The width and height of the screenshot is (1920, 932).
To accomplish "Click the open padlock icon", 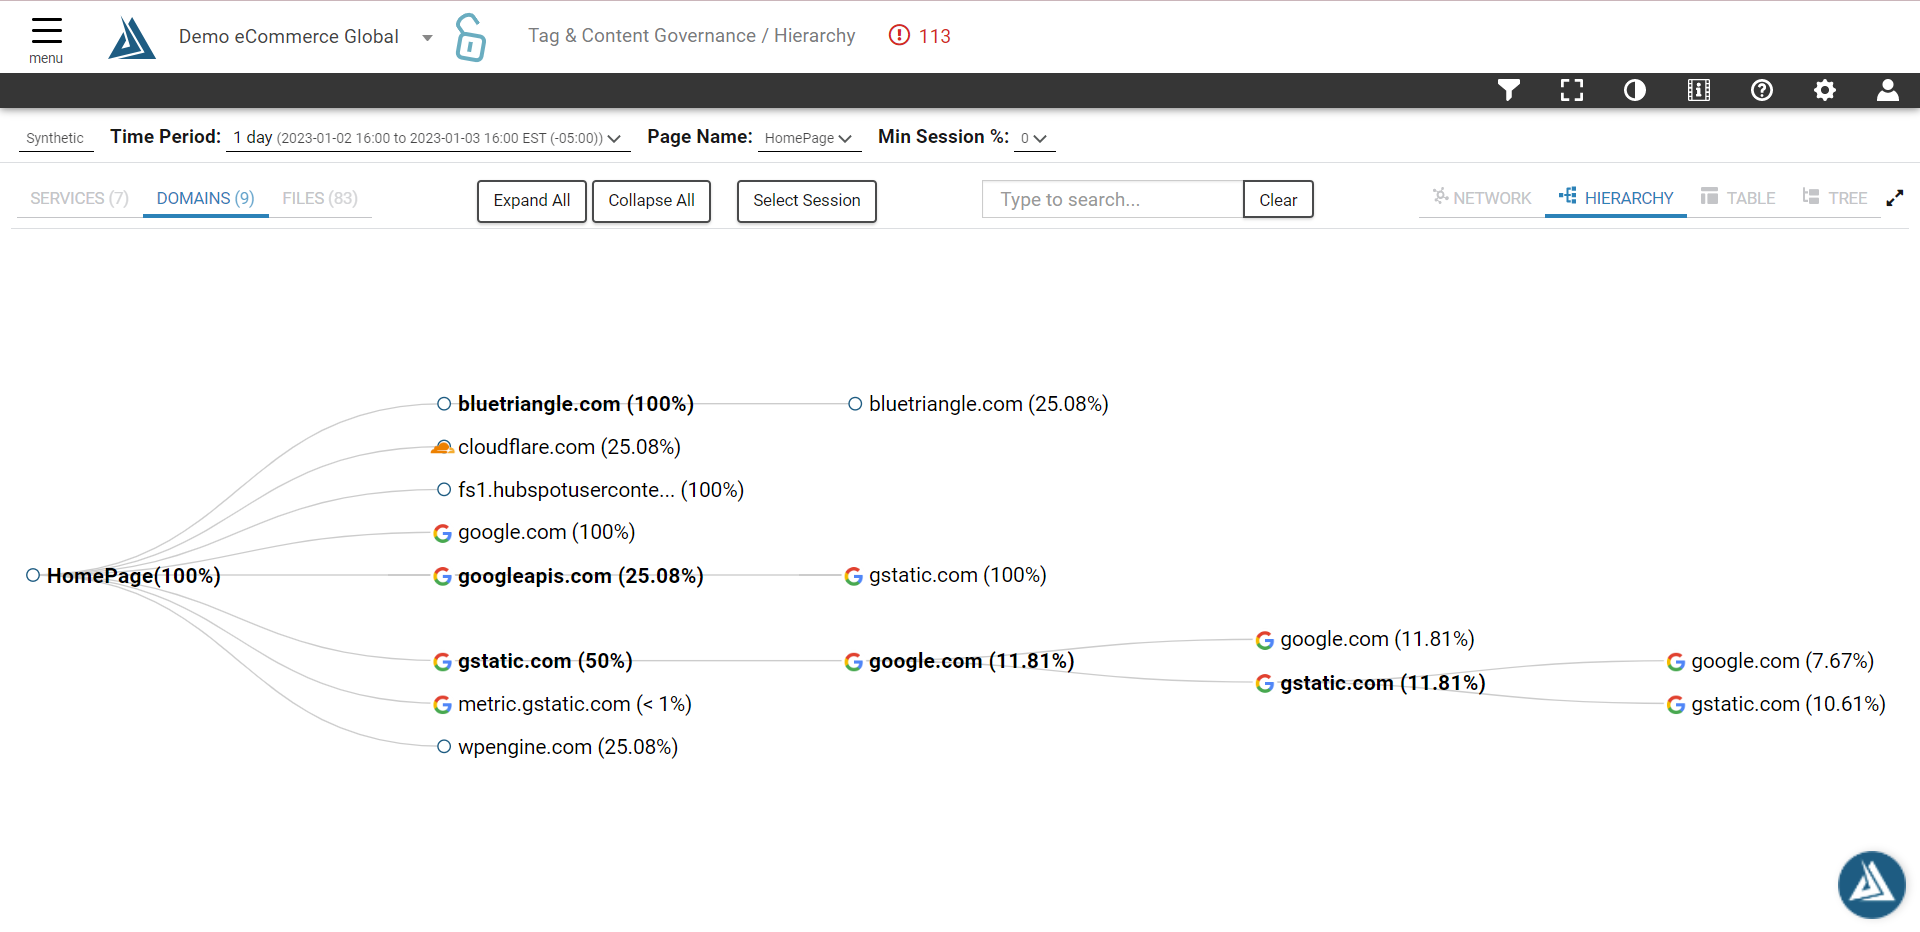I will coord(470,37).
